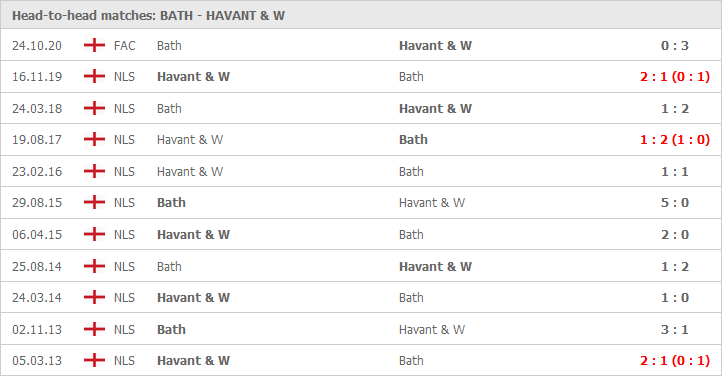This screenshot has width=722, height=376.
Task: Click the England flag on the 23.02.16 row
Action: click(x=94, y=171)
